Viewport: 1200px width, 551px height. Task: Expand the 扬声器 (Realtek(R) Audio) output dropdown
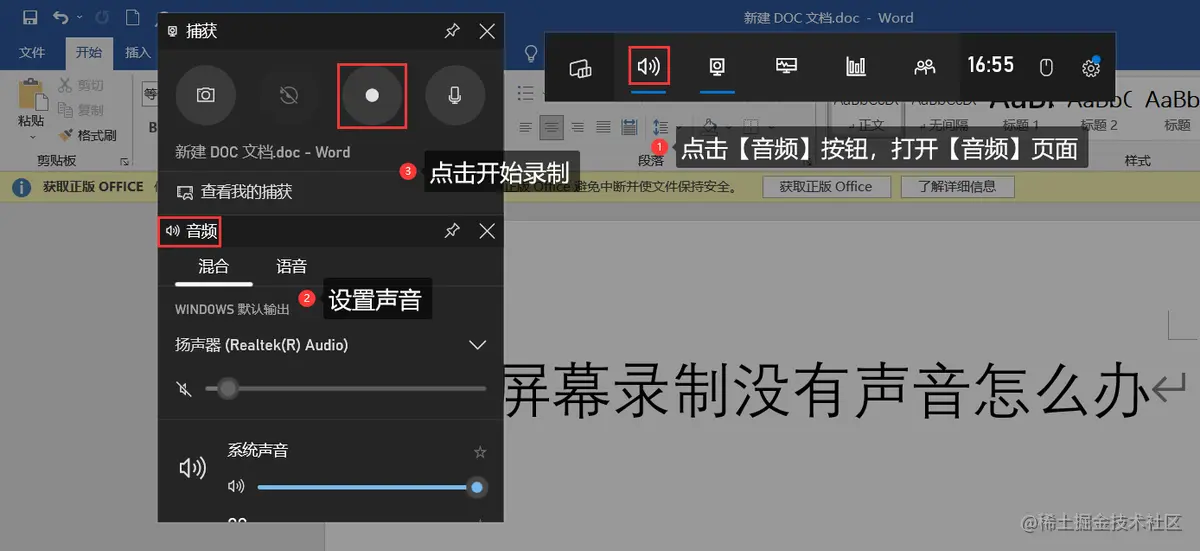coord(477,345)
